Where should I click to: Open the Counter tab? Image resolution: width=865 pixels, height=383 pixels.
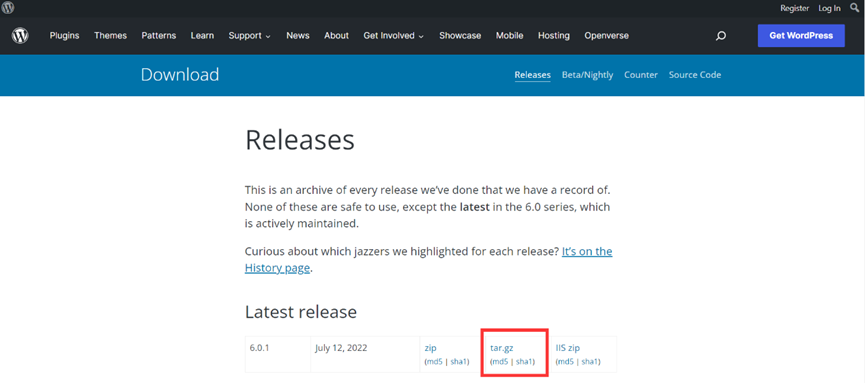(641, 75)
